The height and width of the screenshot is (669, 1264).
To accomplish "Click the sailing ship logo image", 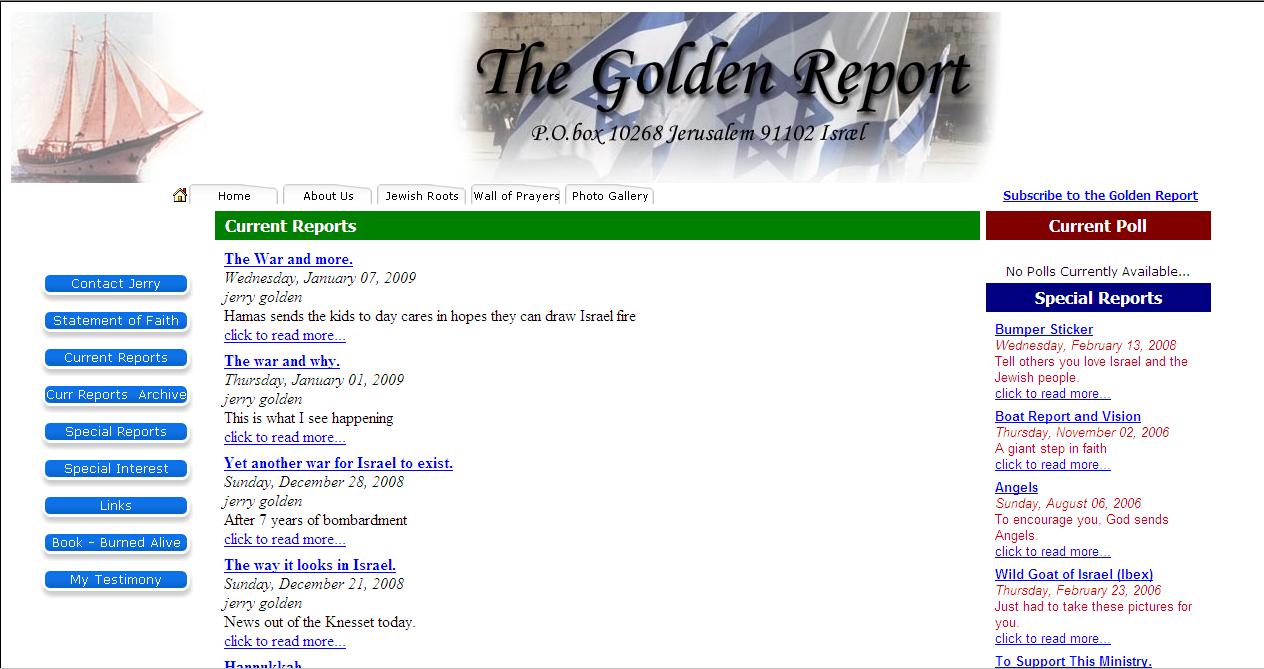I will [x=108, y=98].
